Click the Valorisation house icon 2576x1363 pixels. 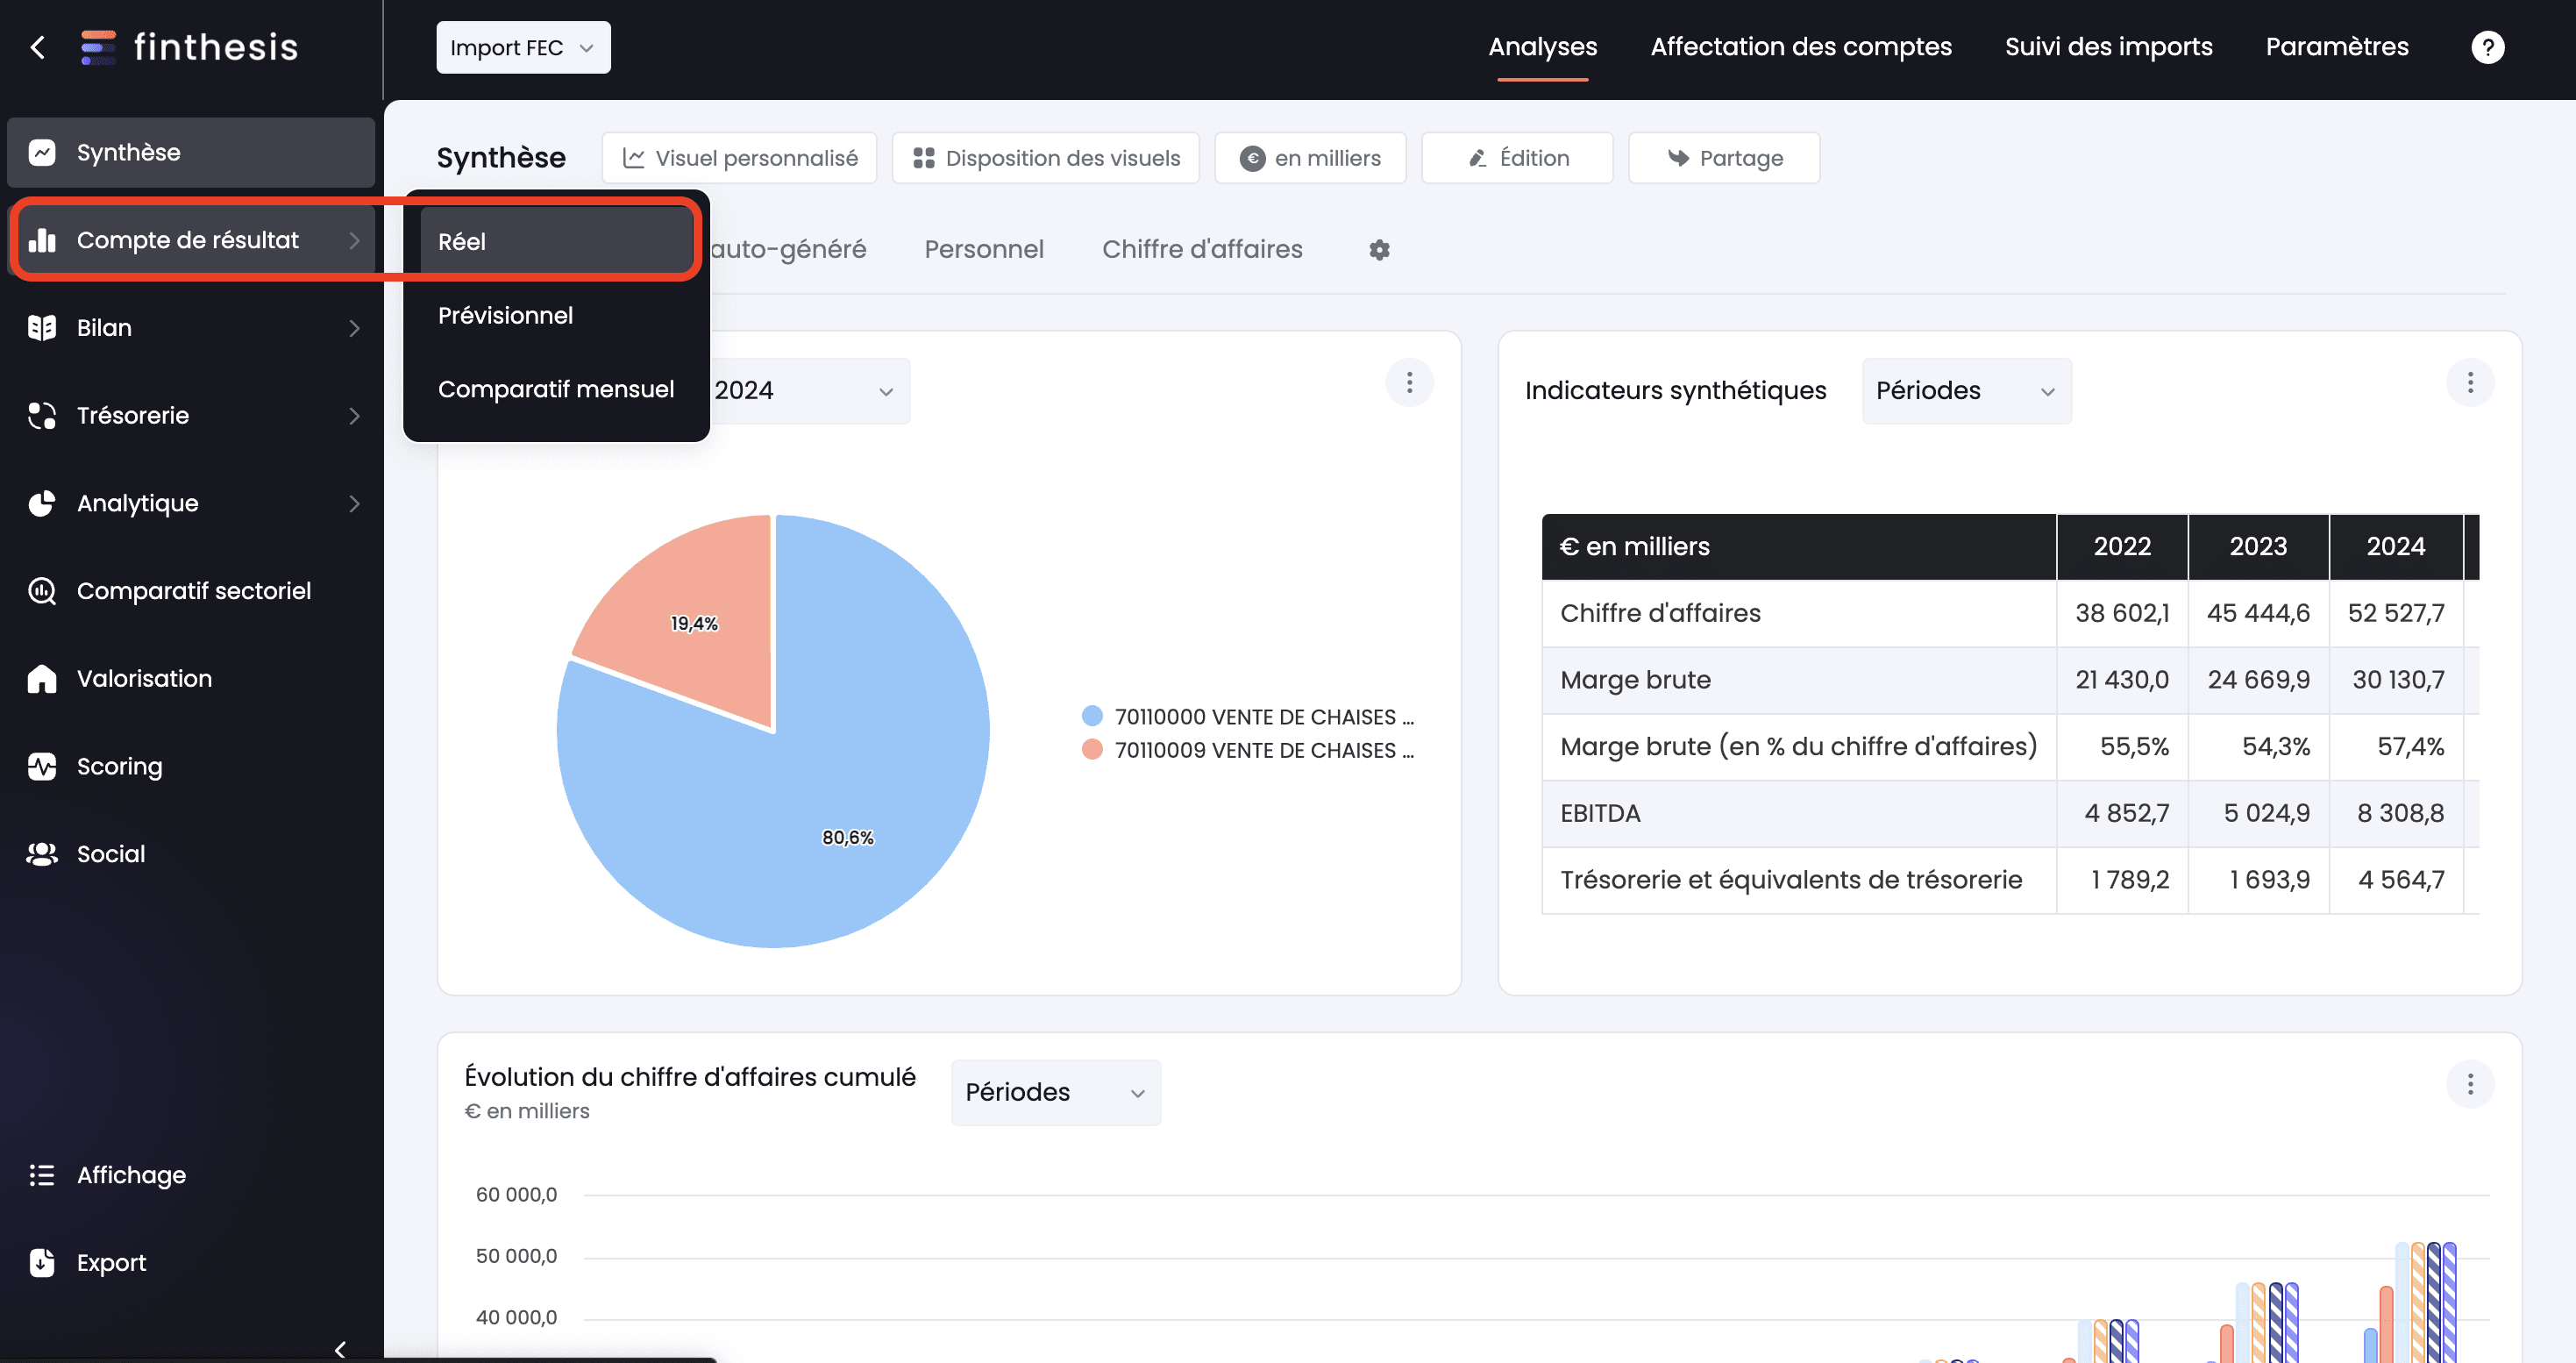(x=42, y=678)
